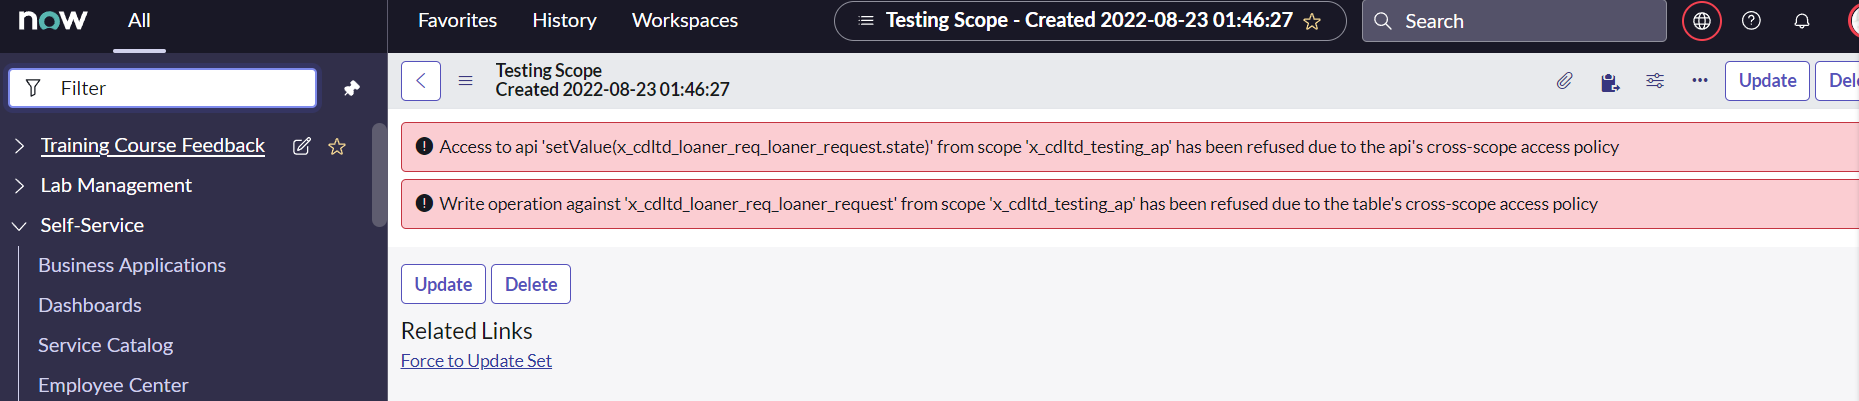Viewport: 1859px width, 401px height.
Task: Open the Workspaces menu
Action: (684, 20)
